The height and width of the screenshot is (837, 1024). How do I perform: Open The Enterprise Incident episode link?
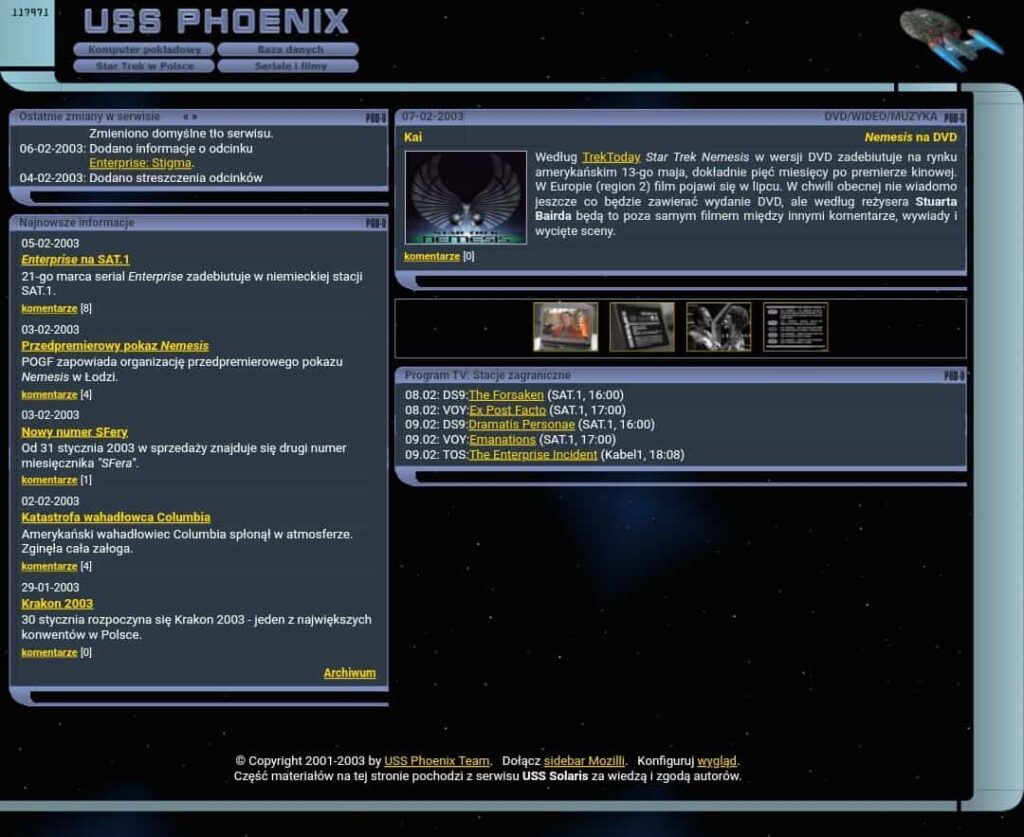pos(533,455)
